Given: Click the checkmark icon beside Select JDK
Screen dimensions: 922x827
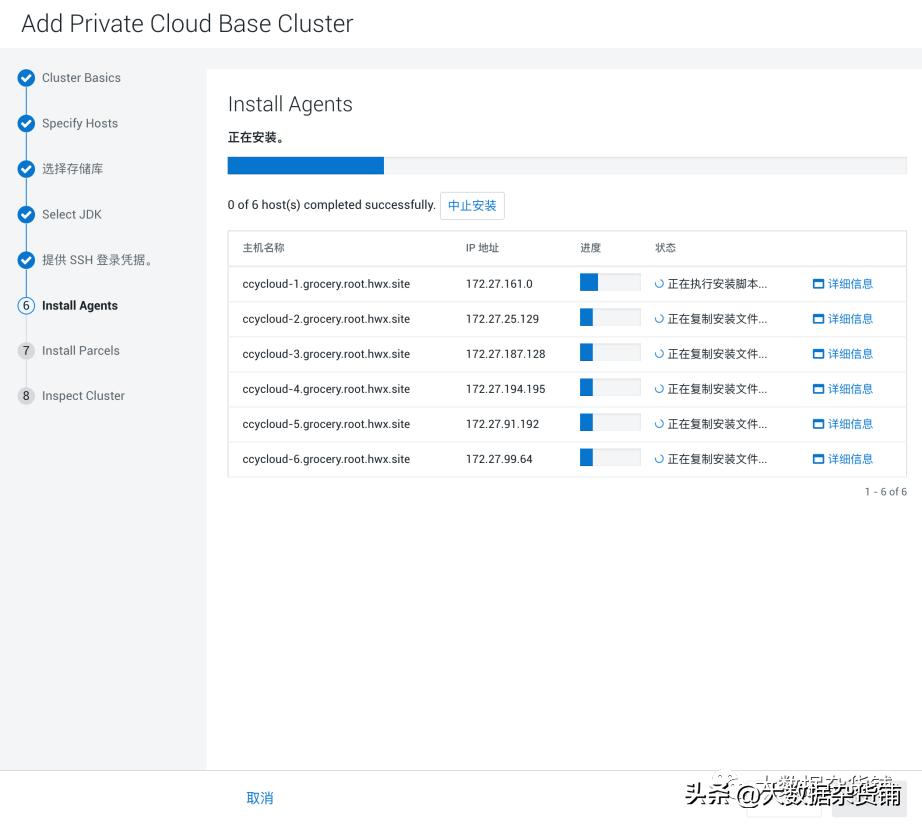Looking at the screenshot, I should click(x=26, y=214).
